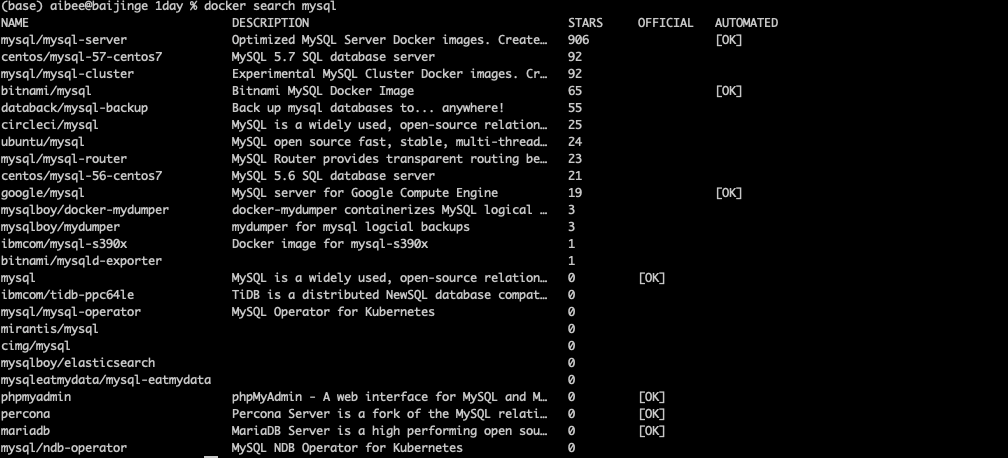The width and height of the screenshot is (1008, 458).
Task: Click the official [OK] mark for mysql
Action: point(651,278)
